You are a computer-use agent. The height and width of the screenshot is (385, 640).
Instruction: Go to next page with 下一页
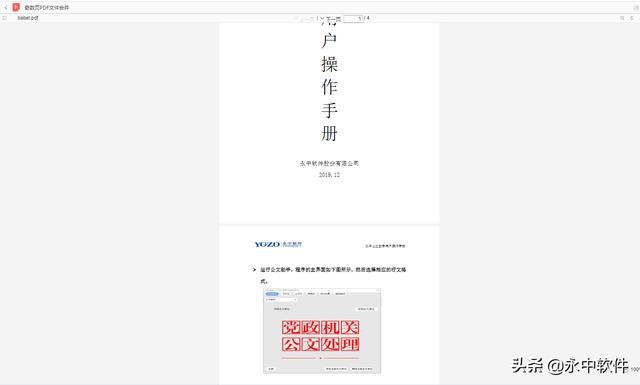[x=331, y=19]
